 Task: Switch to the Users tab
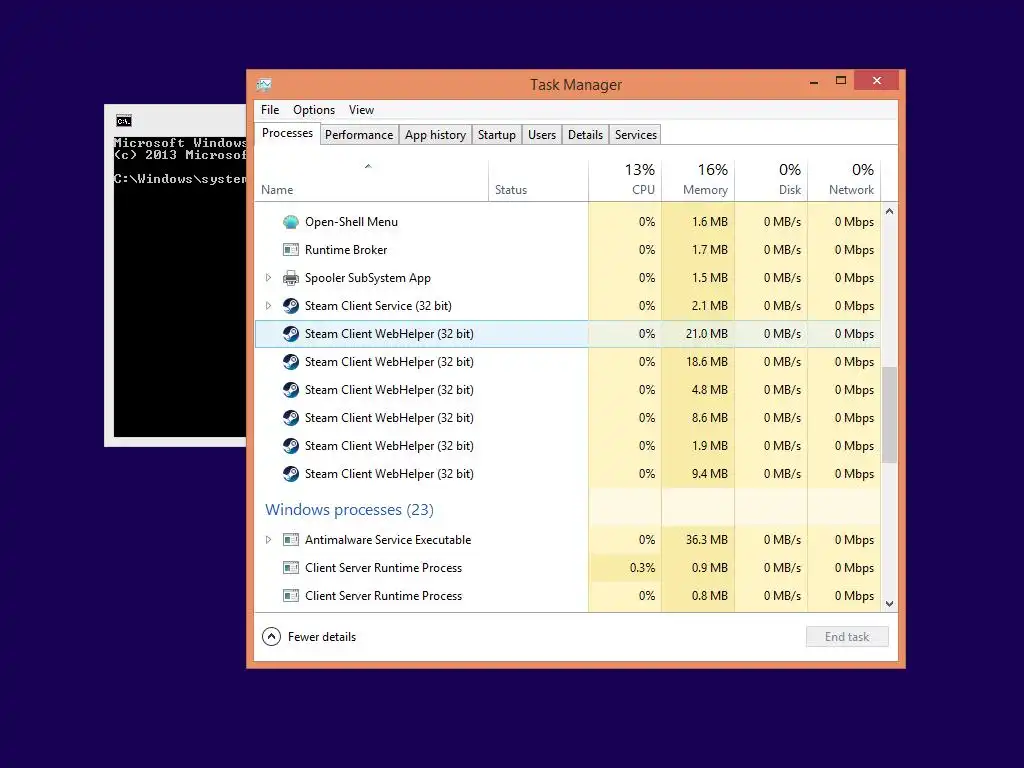[x=541, y=135]
